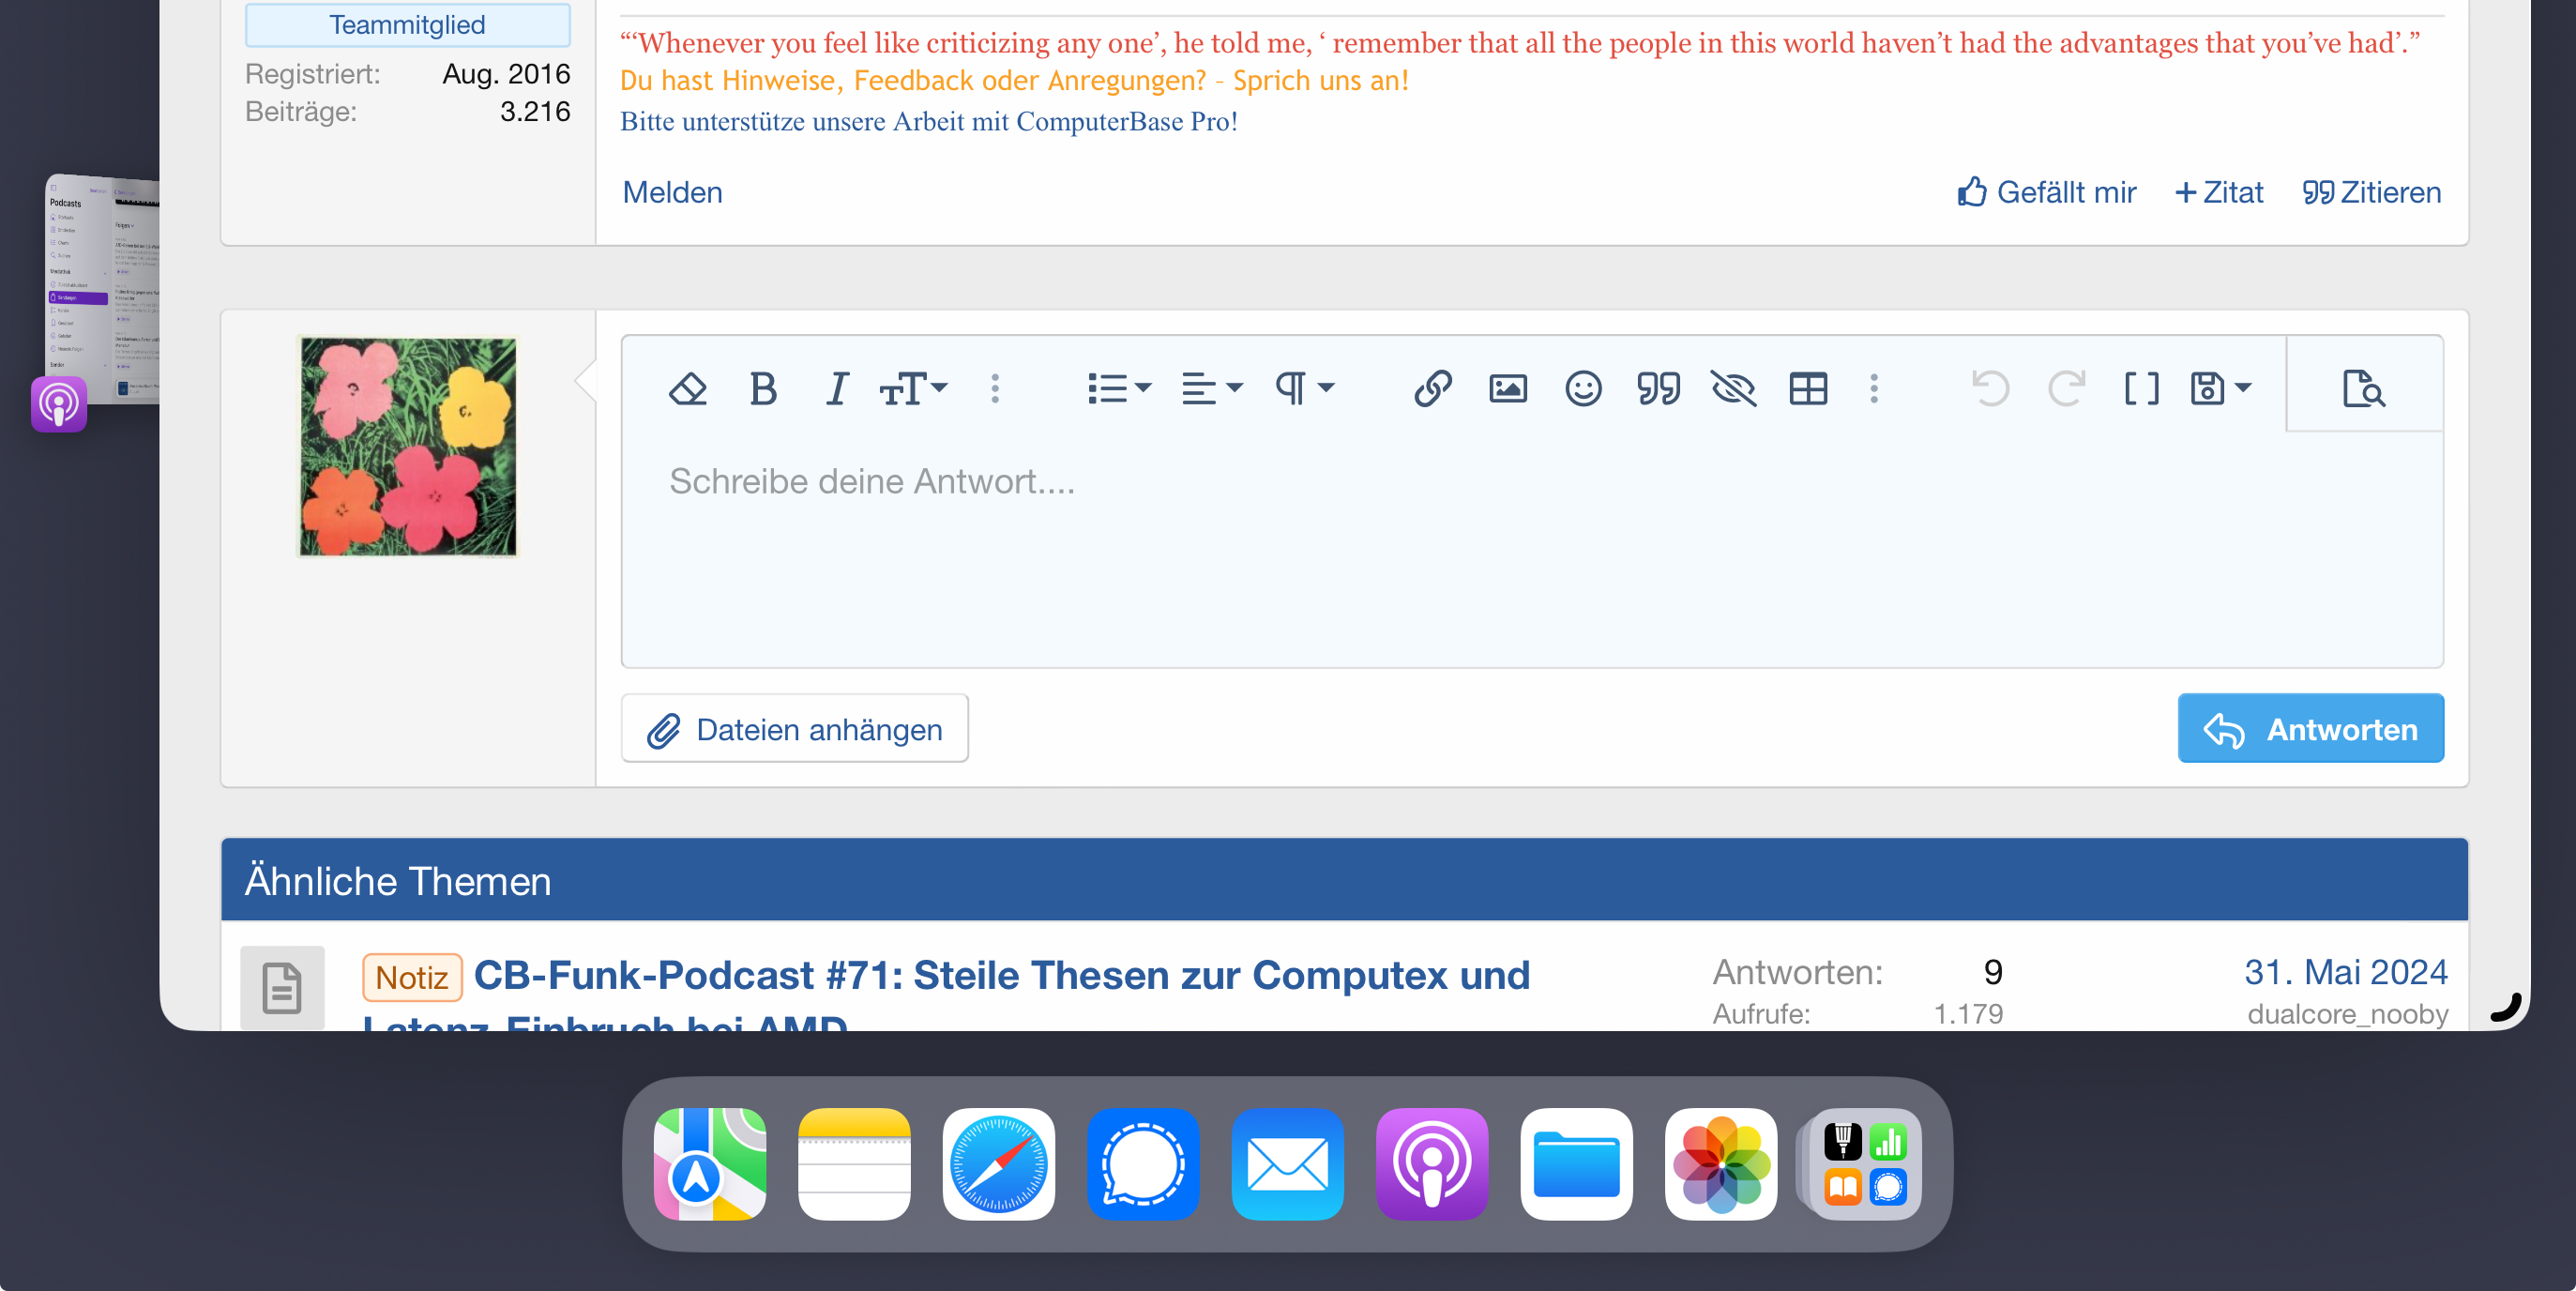Viewport: 2576px width, 1291px height.
Task: Click the insert image icon
Action: click(x=1507, y=388)
